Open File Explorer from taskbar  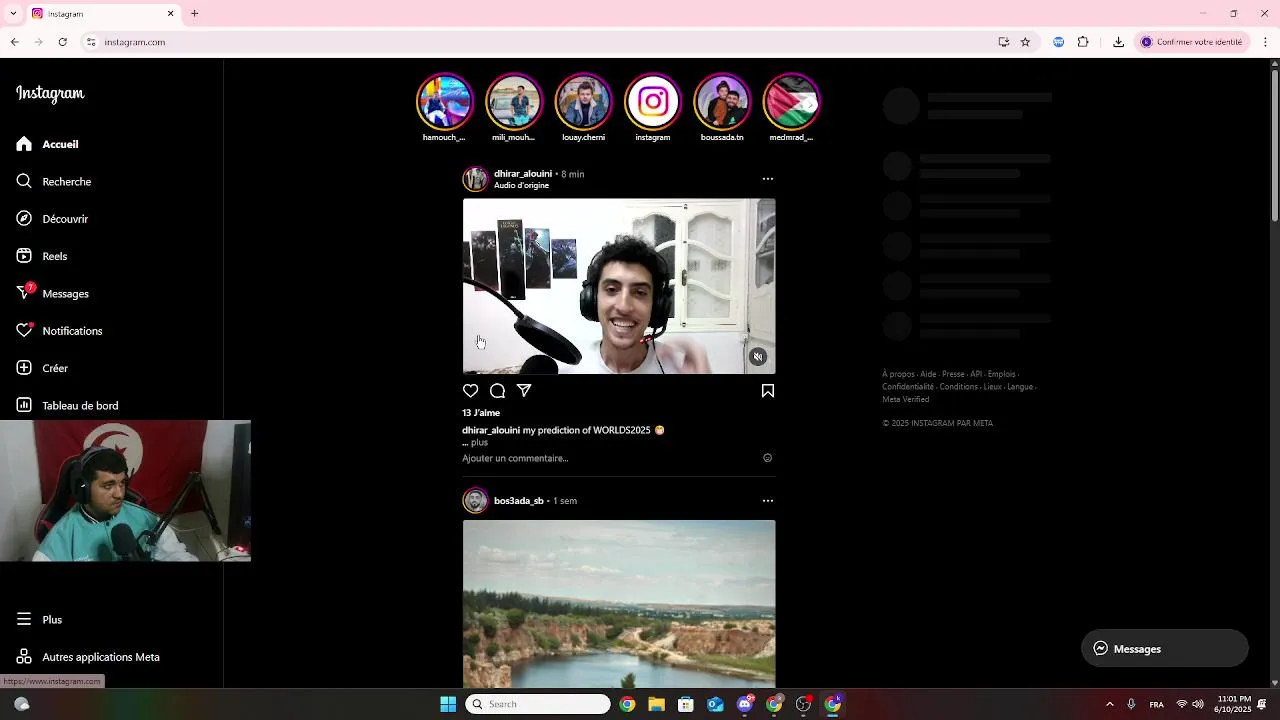point(656,704)
